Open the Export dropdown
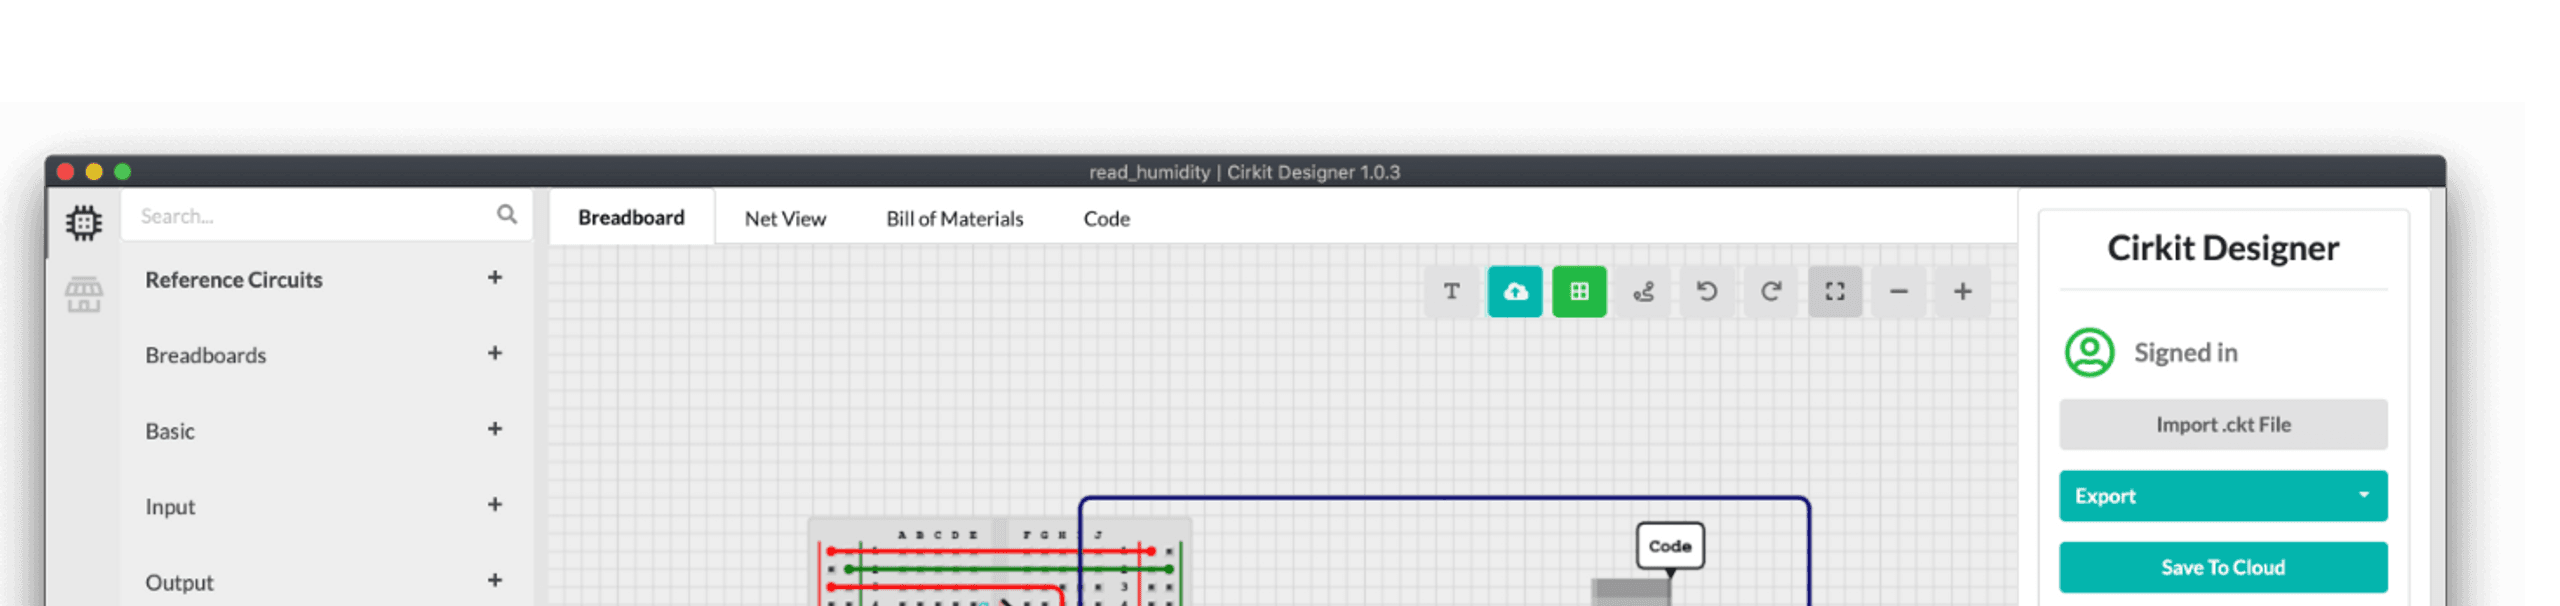Image resolution: width=2560 pixels, height=606 pixels. 2222,496
